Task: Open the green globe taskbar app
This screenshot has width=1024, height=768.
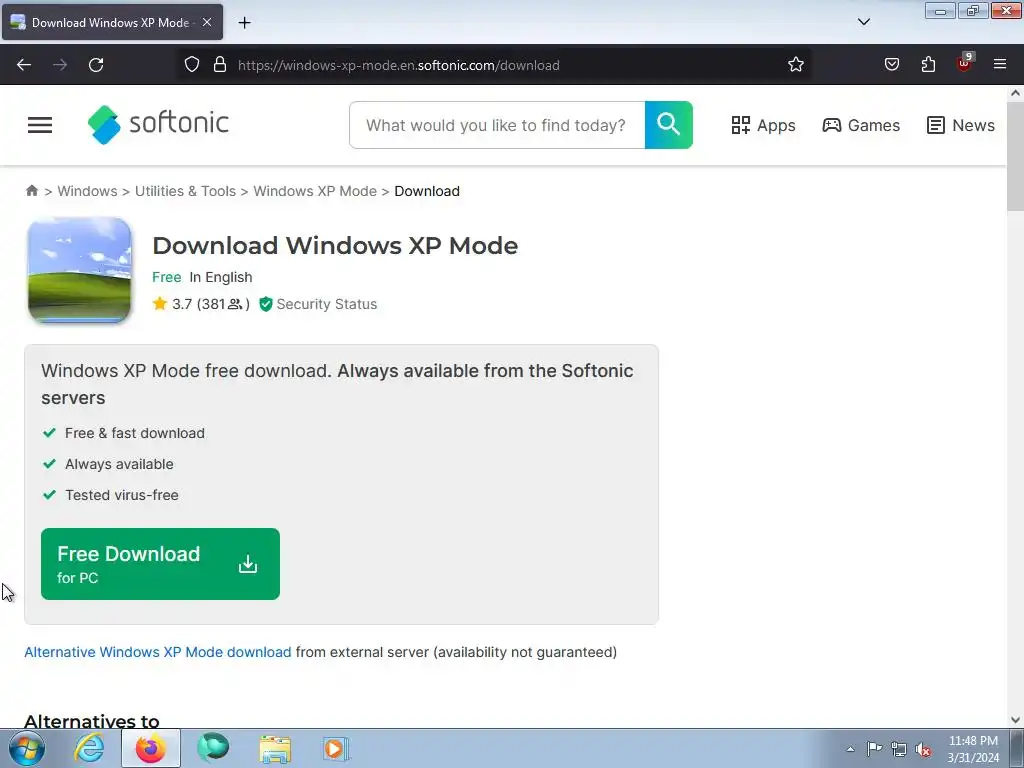Action: [x=213, y=748]
